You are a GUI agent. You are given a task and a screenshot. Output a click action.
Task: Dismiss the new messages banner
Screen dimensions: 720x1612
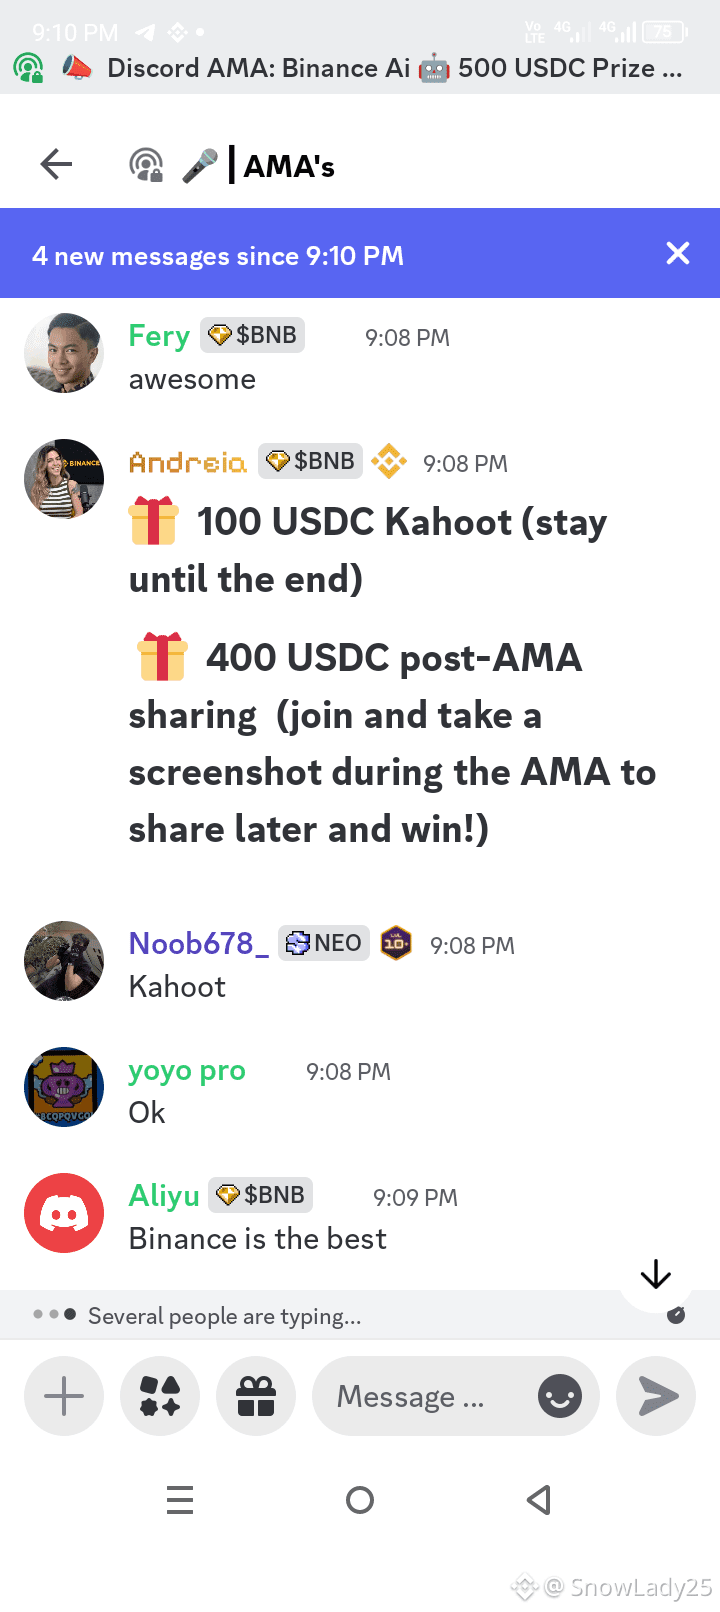pos(678,253)
